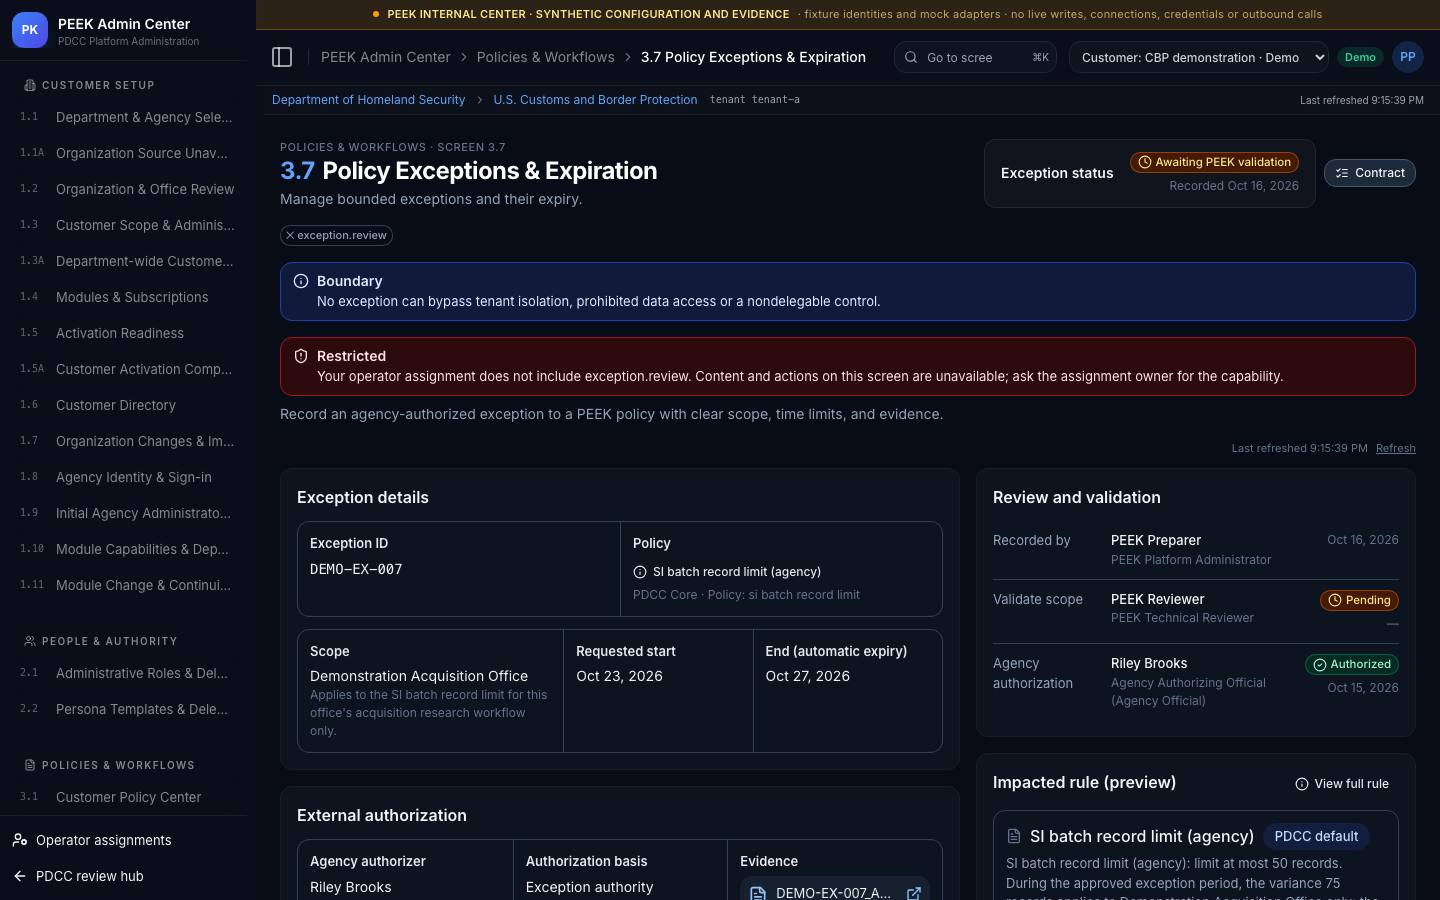The image size is (1440, 900).
Task: Open external link icon for DEMO-EX-007 evidence
Action: pos(913,893)
